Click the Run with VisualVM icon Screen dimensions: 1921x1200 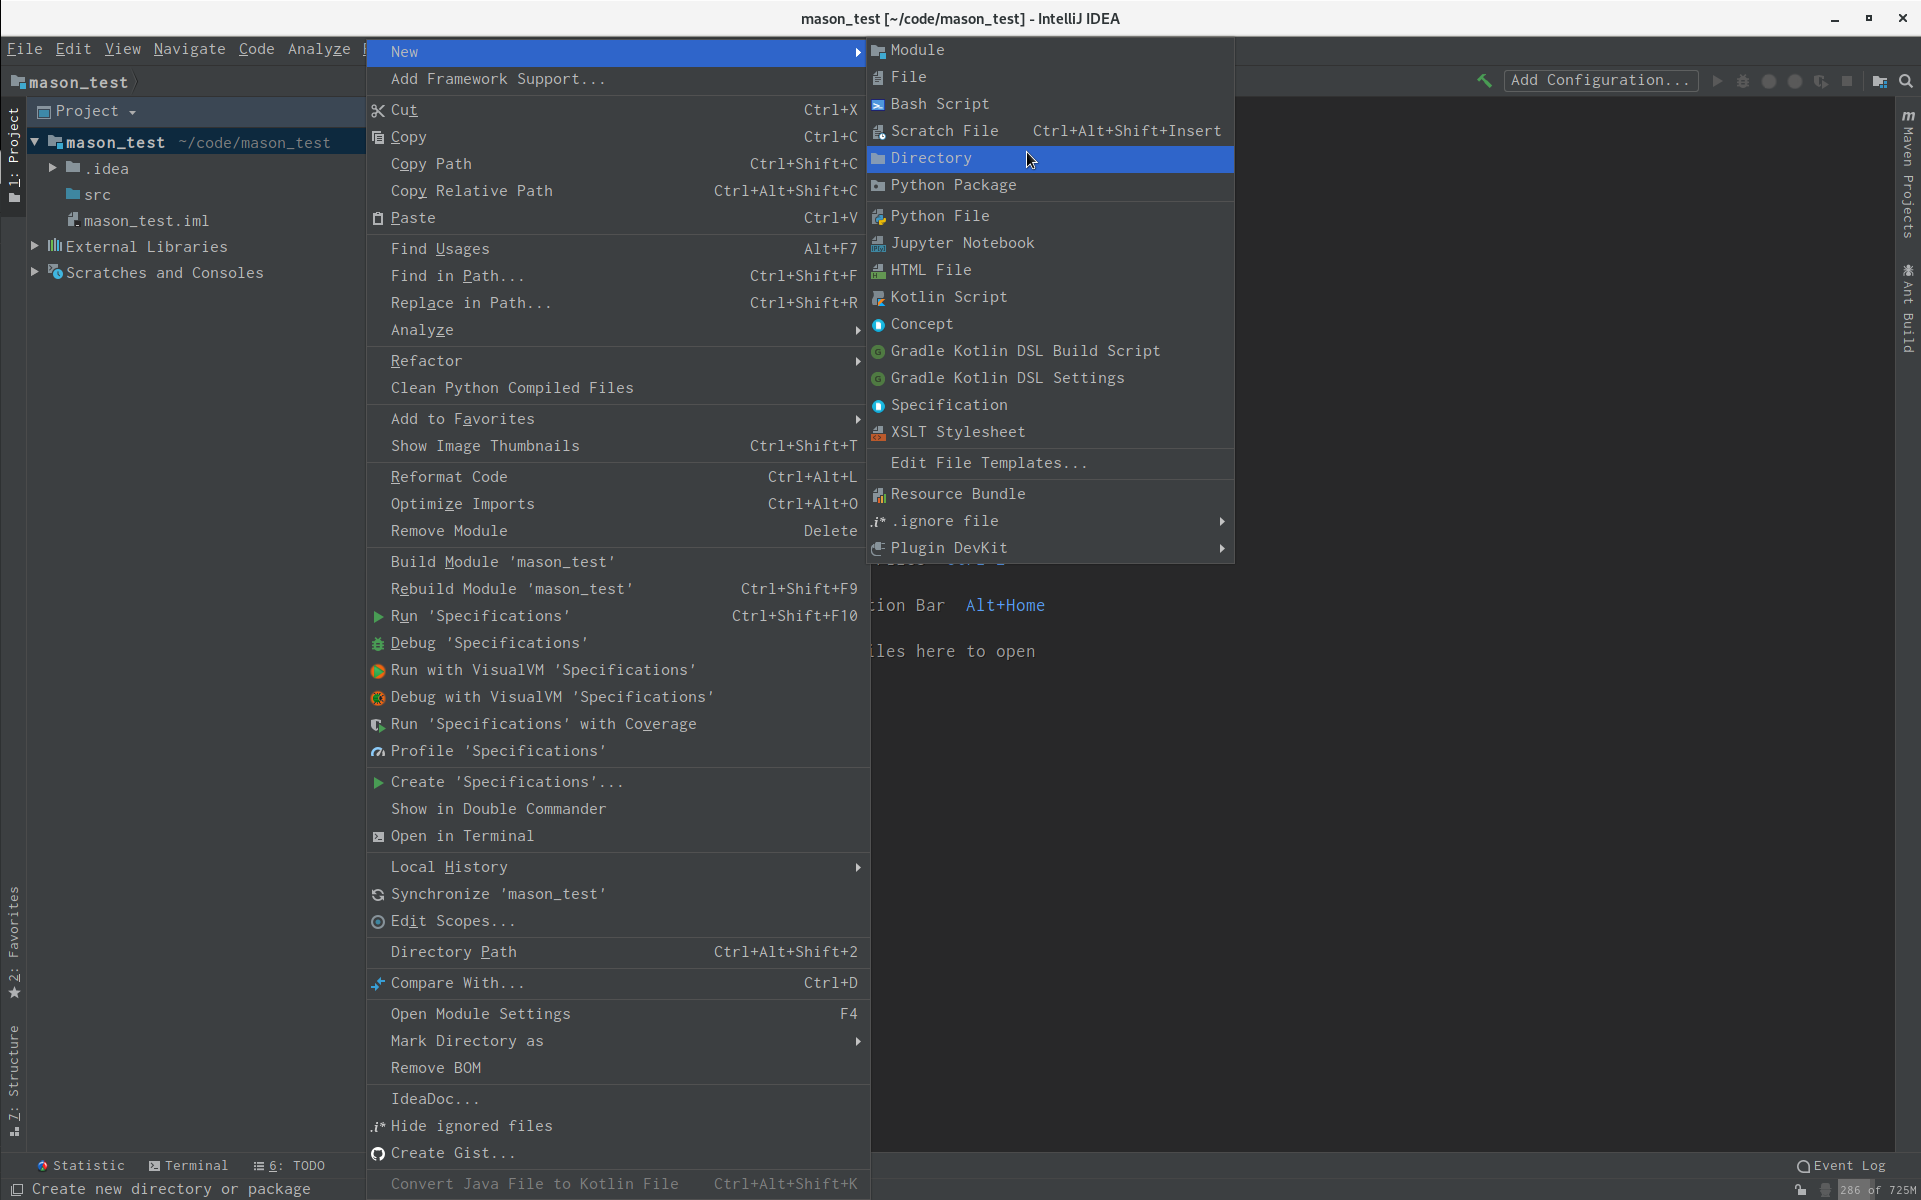(x=378, y=671)
